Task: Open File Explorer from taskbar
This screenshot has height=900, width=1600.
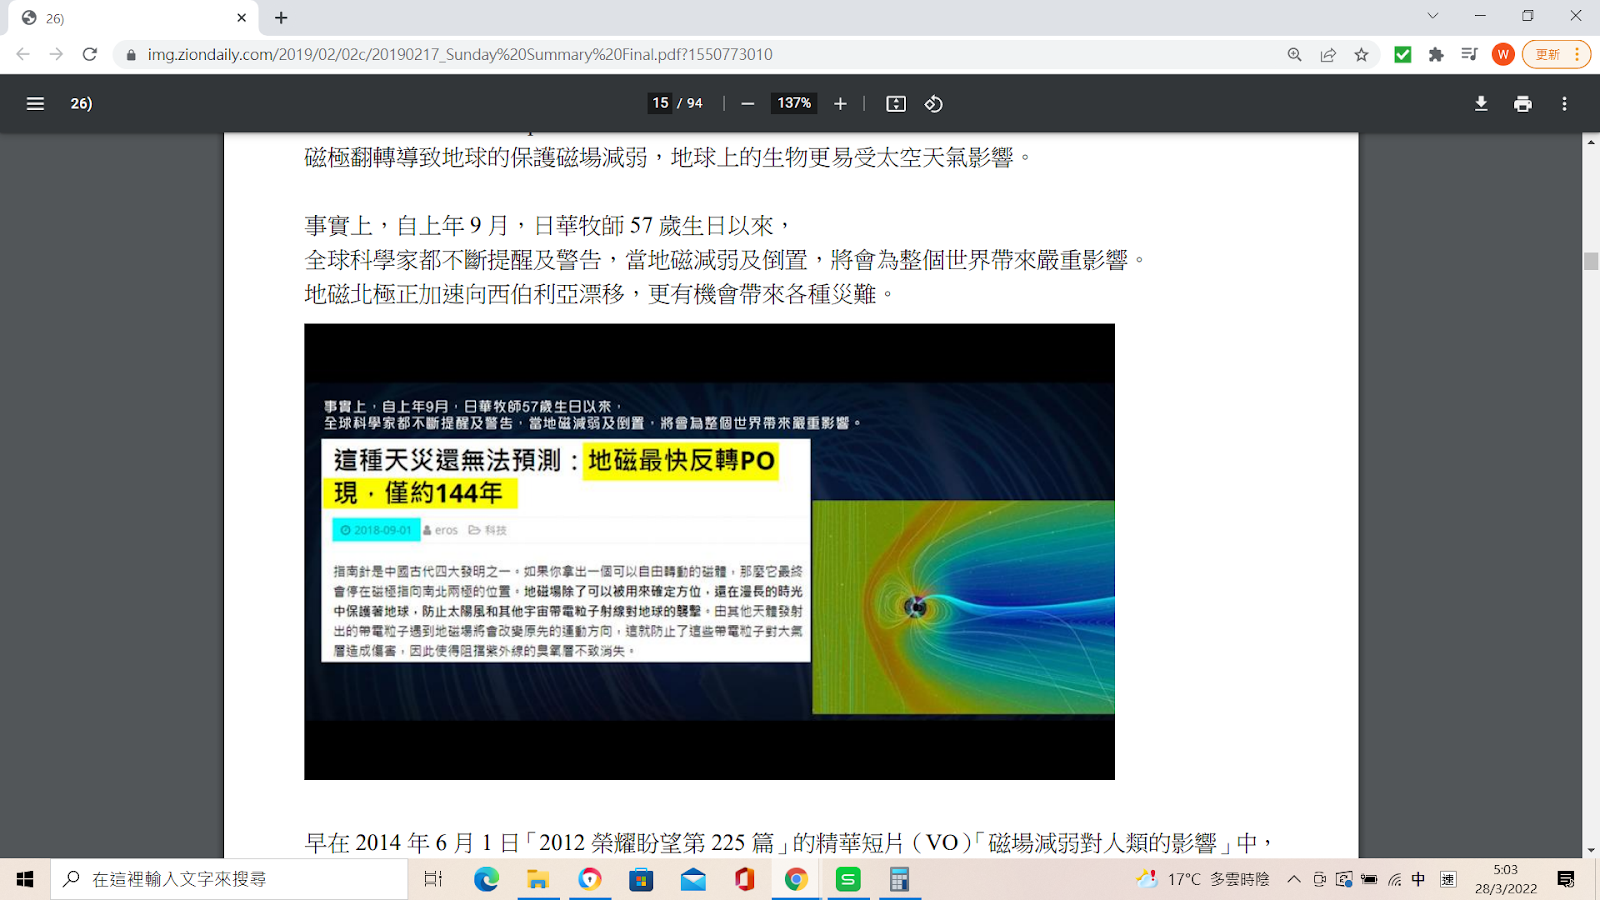Action: (538, 879)
